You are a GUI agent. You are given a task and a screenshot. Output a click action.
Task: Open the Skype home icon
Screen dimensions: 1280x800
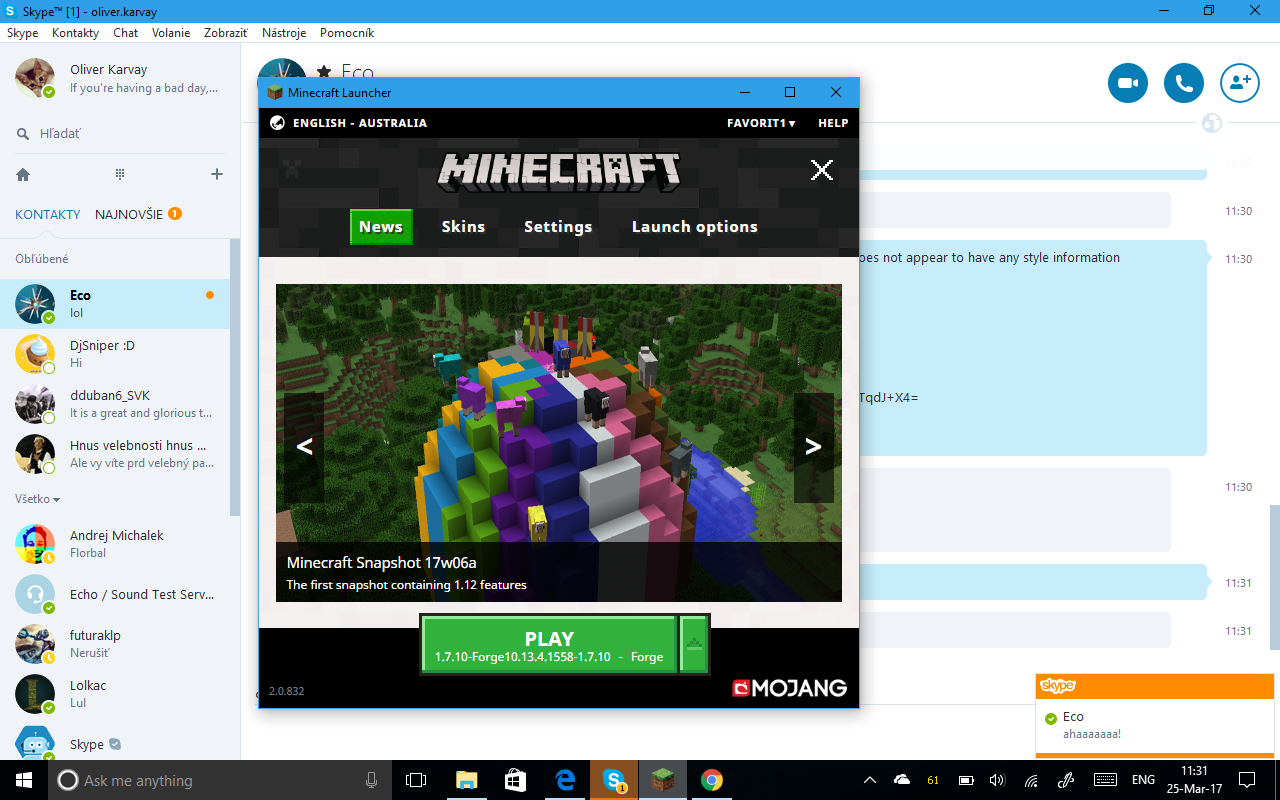click(x=23, y=174)
